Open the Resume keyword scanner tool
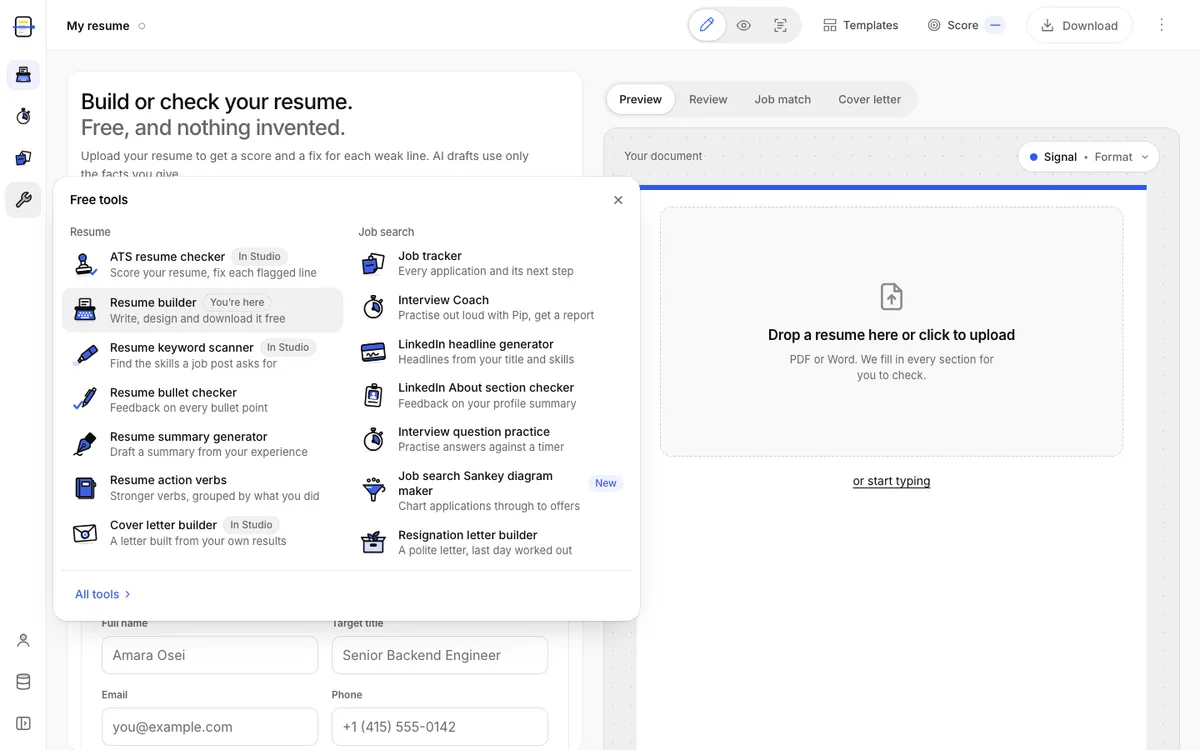 tap(202, 355)
